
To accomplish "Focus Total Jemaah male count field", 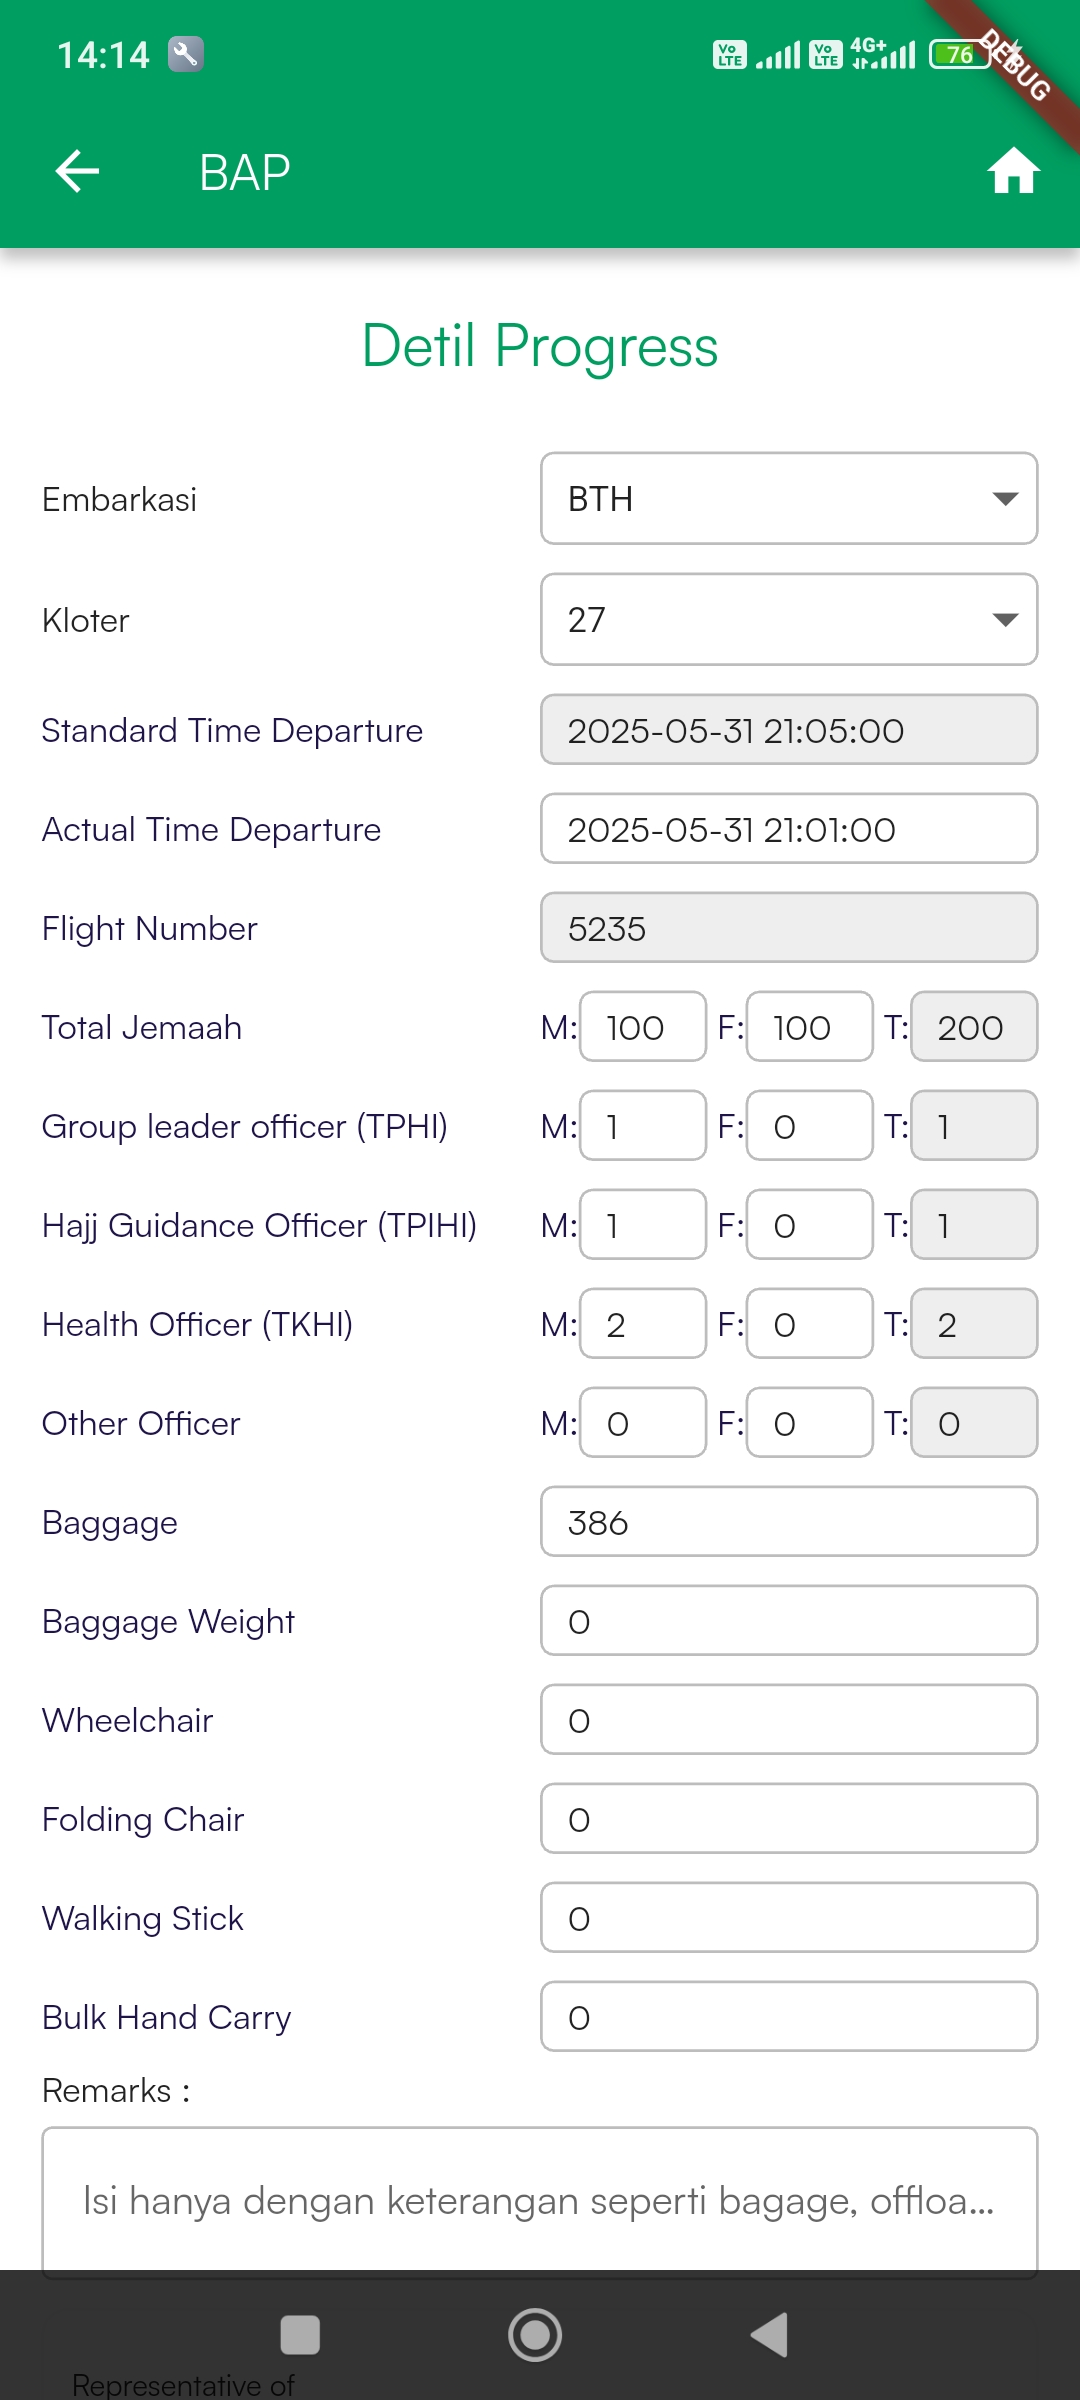I will pyautogui.click(x=642, y=1027).
